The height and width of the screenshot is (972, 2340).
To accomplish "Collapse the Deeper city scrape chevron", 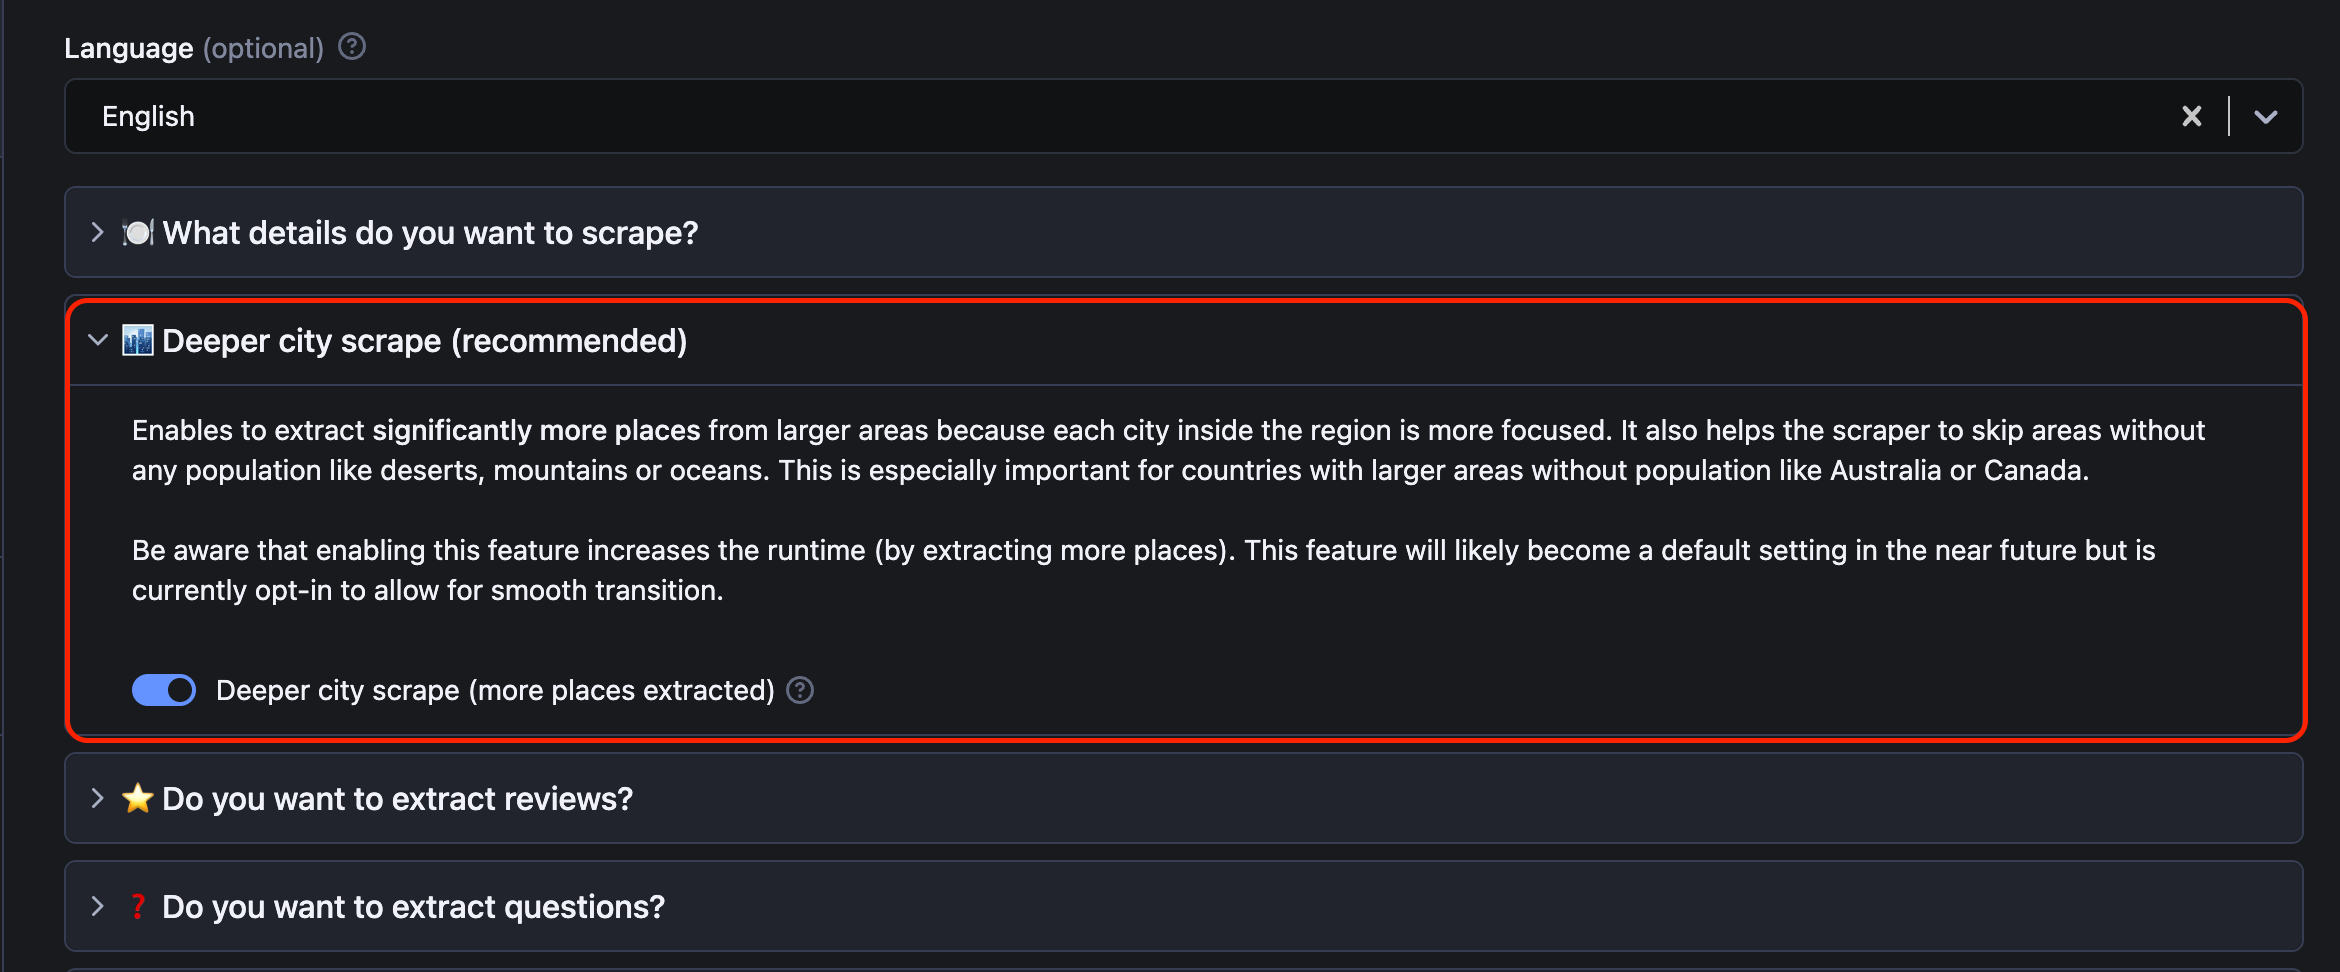I will tap(97, 341).
